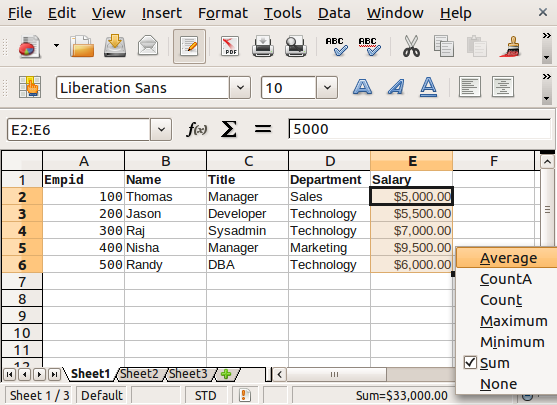The height and width of the screenshot is (405, 557).
Task: Click the Center Horizontally icon
Action: click(503, 87)
